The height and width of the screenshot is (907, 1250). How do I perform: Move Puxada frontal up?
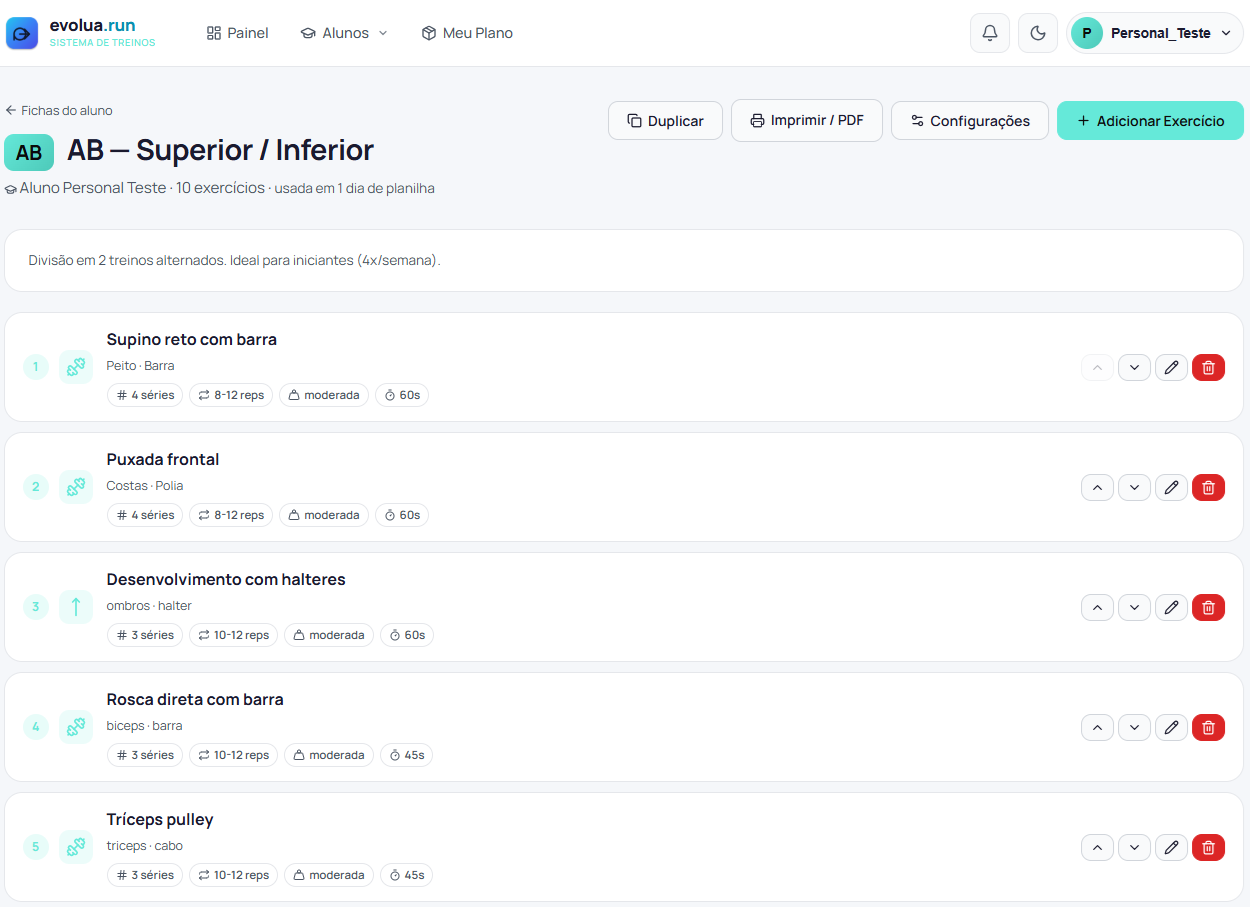[x=1097, y=487]
